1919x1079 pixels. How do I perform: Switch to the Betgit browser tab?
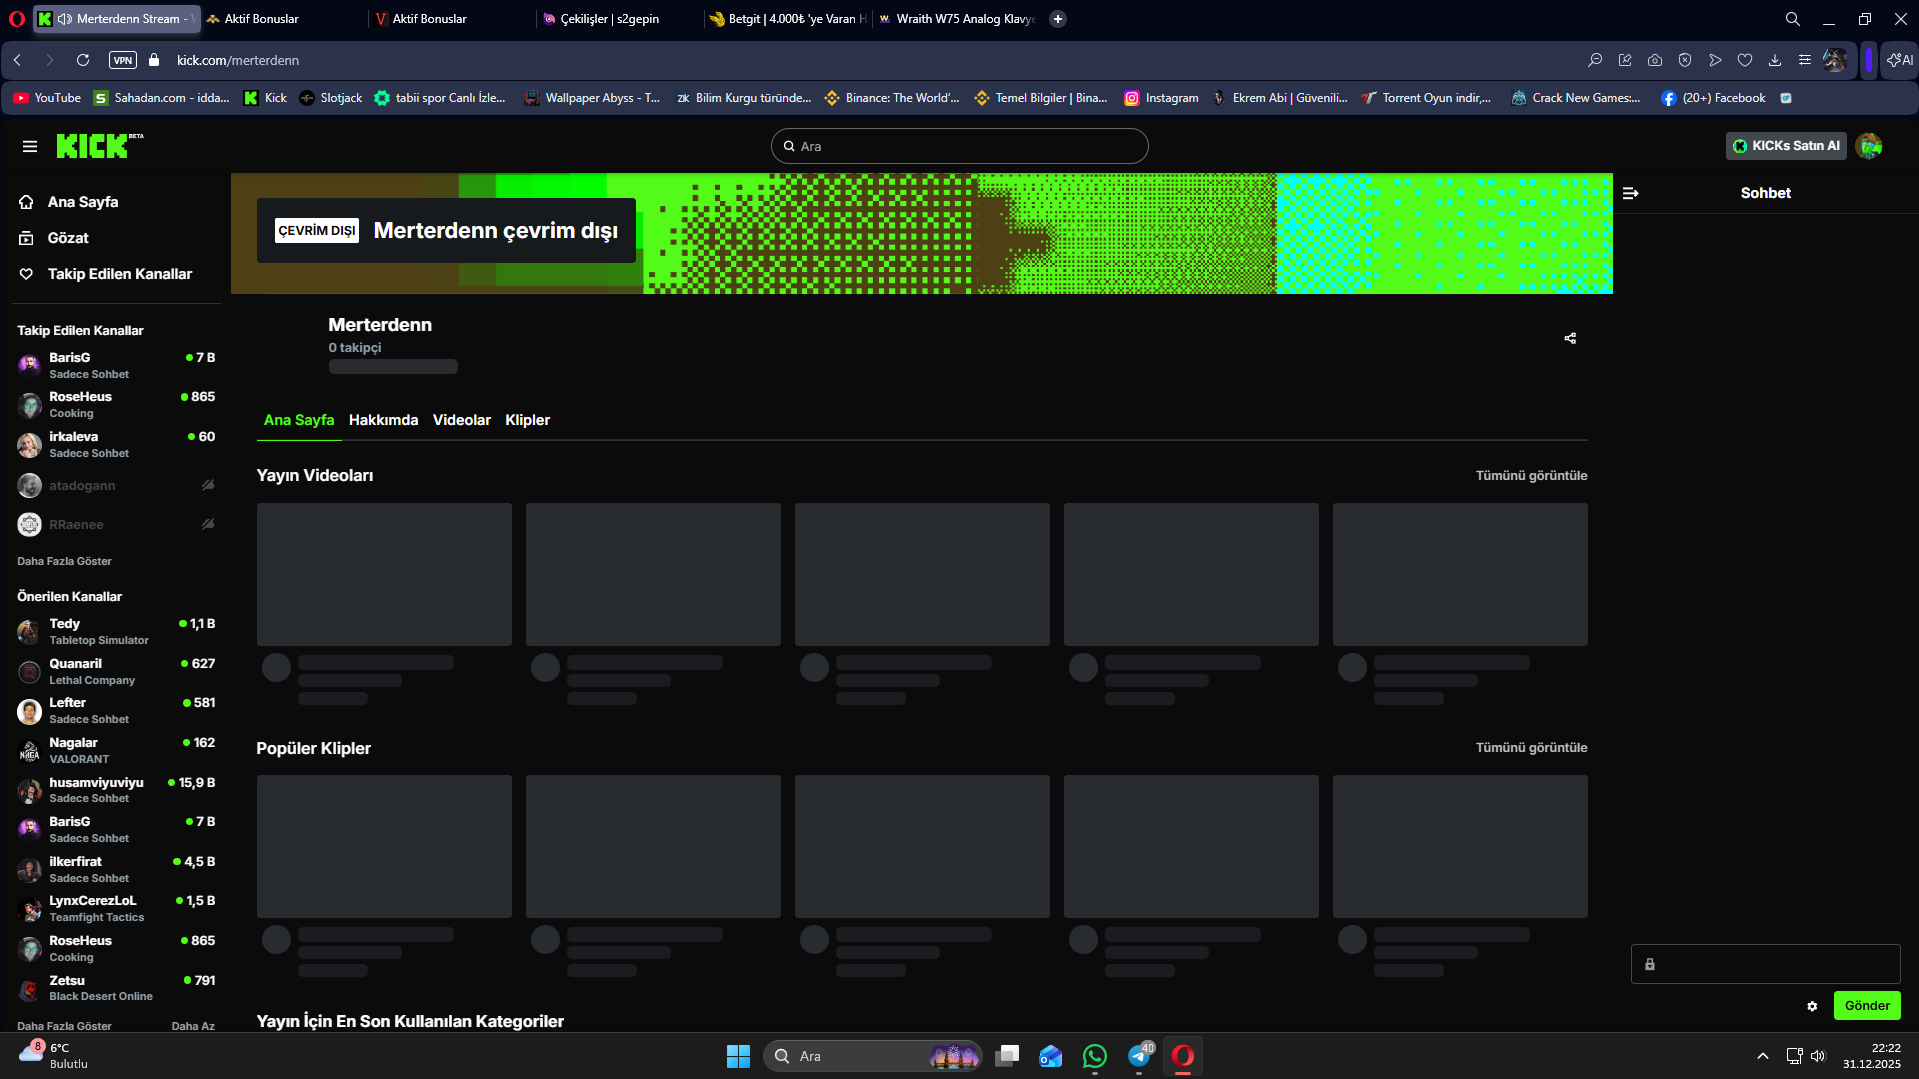786,19
